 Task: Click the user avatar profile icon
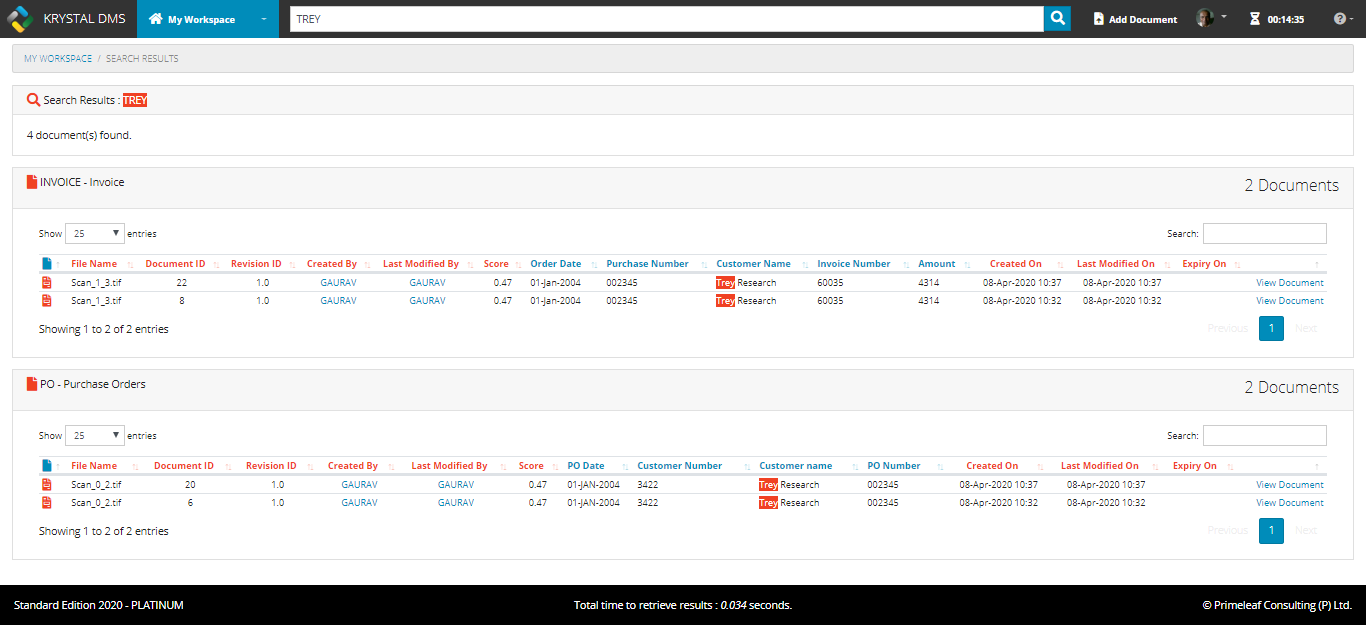(x=1205, y=19)
